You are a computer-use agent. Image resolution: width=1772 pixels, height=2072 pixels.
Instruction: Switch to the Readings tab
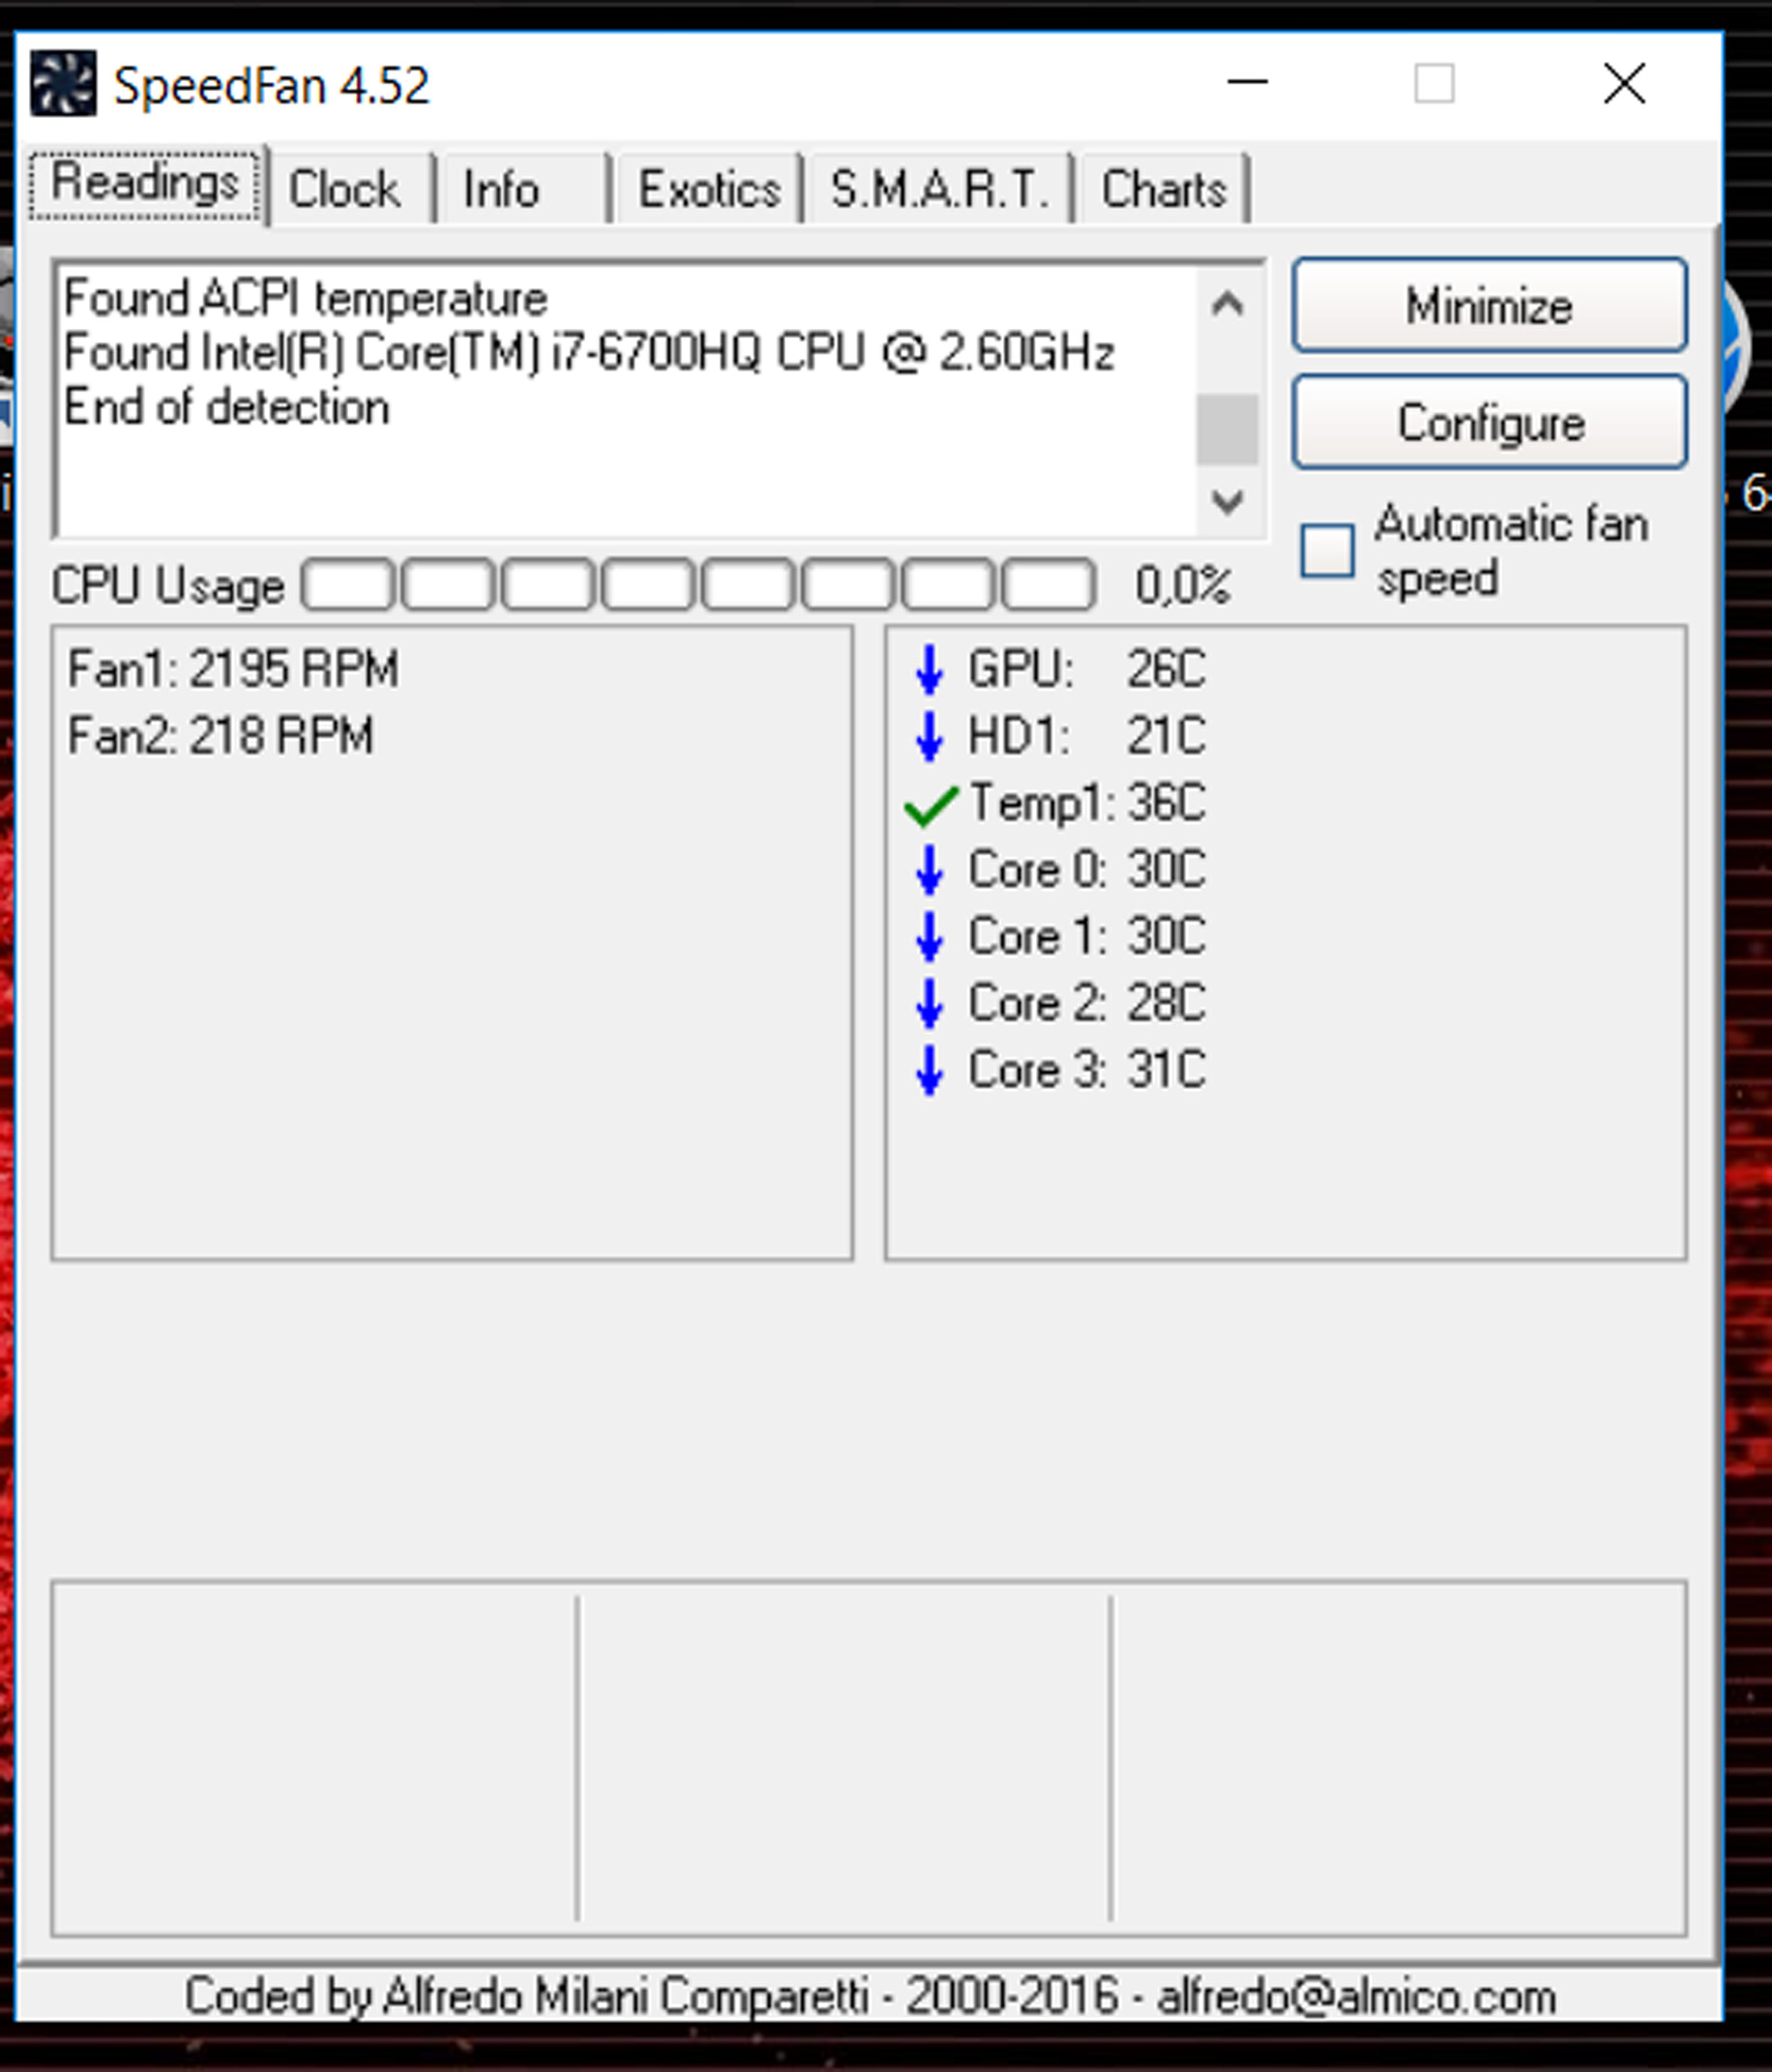click(x=146, y=184)
